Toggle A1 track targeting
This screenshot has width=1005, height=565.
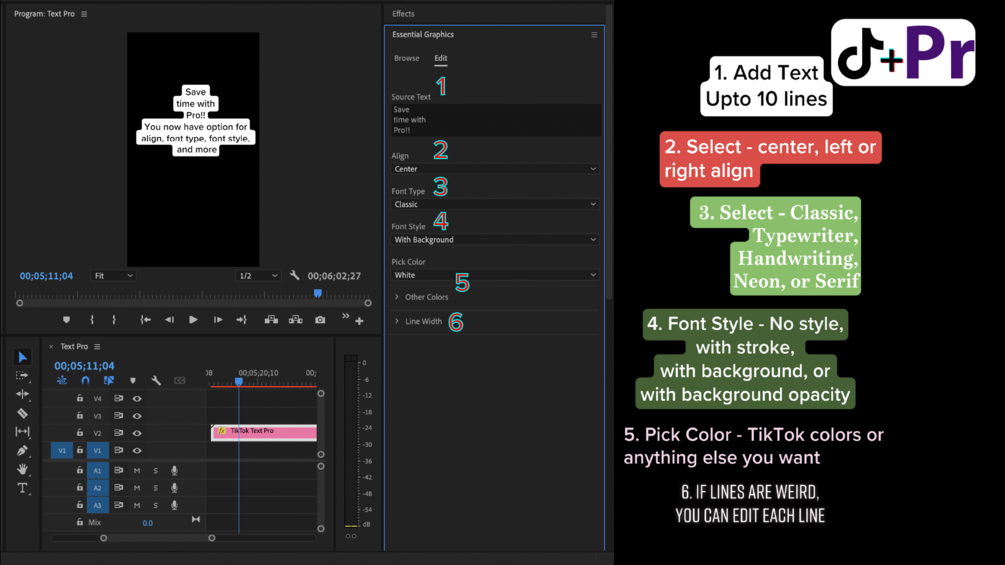coord(97,470)
